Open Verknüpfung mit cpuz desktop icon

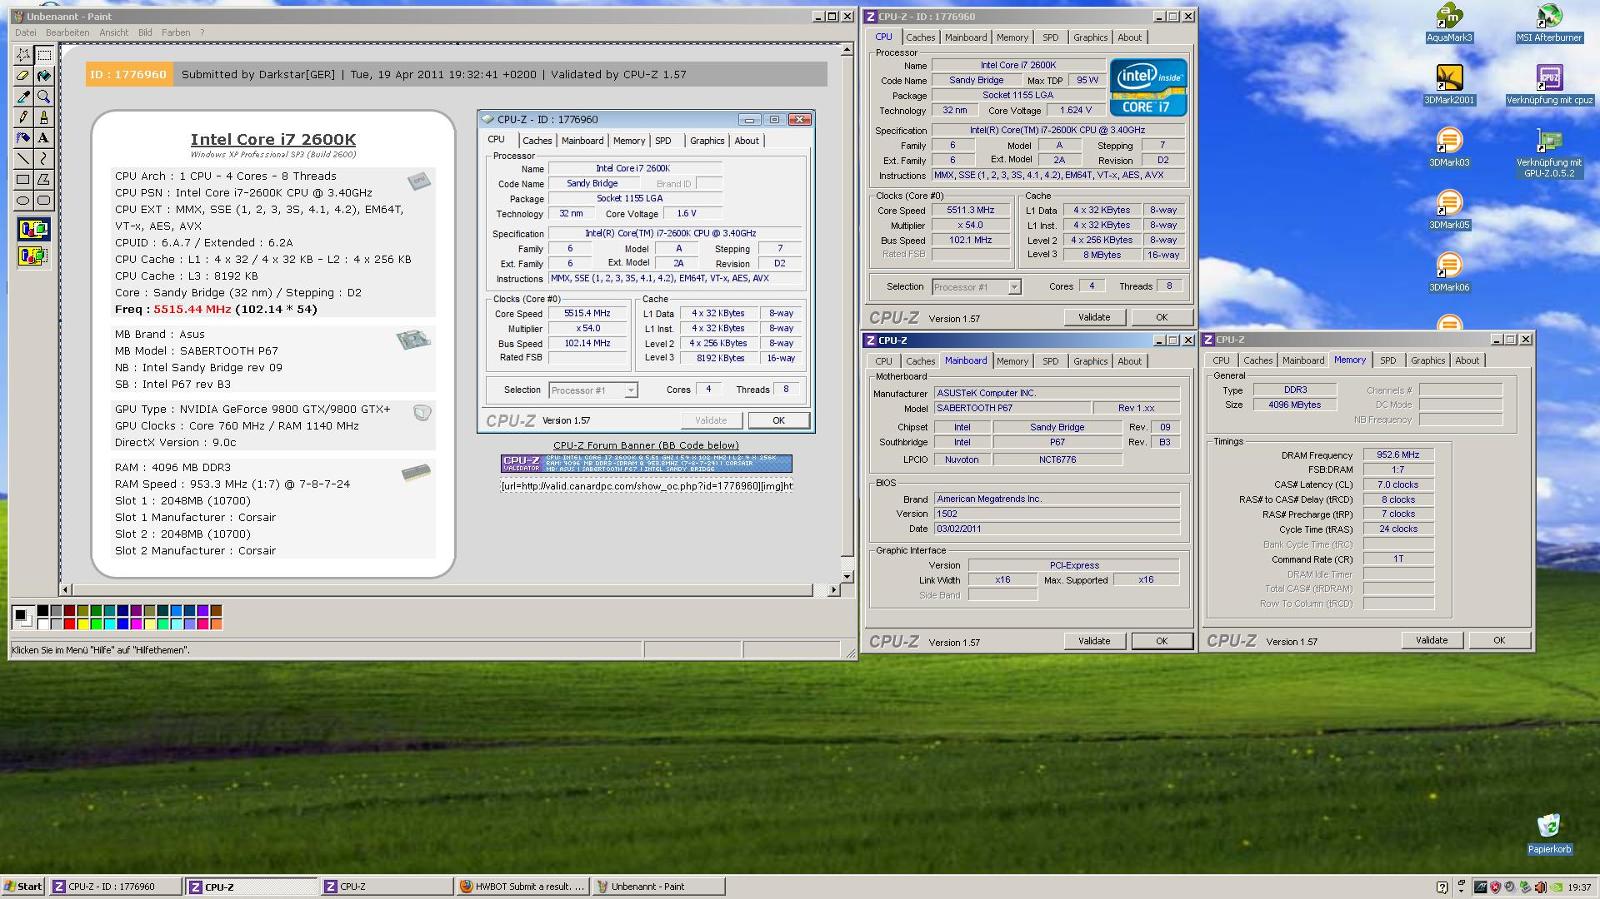pos(1549,85)
